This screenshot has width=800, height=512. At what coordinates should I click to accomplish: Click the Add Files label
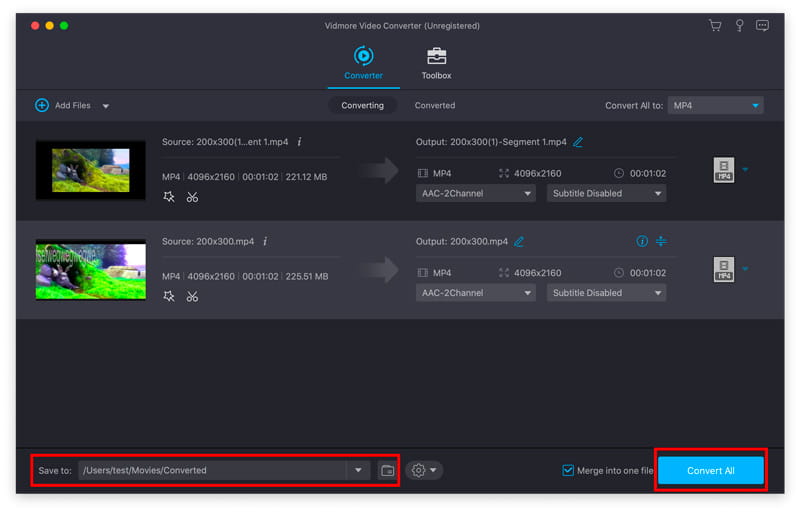(72, 106)
